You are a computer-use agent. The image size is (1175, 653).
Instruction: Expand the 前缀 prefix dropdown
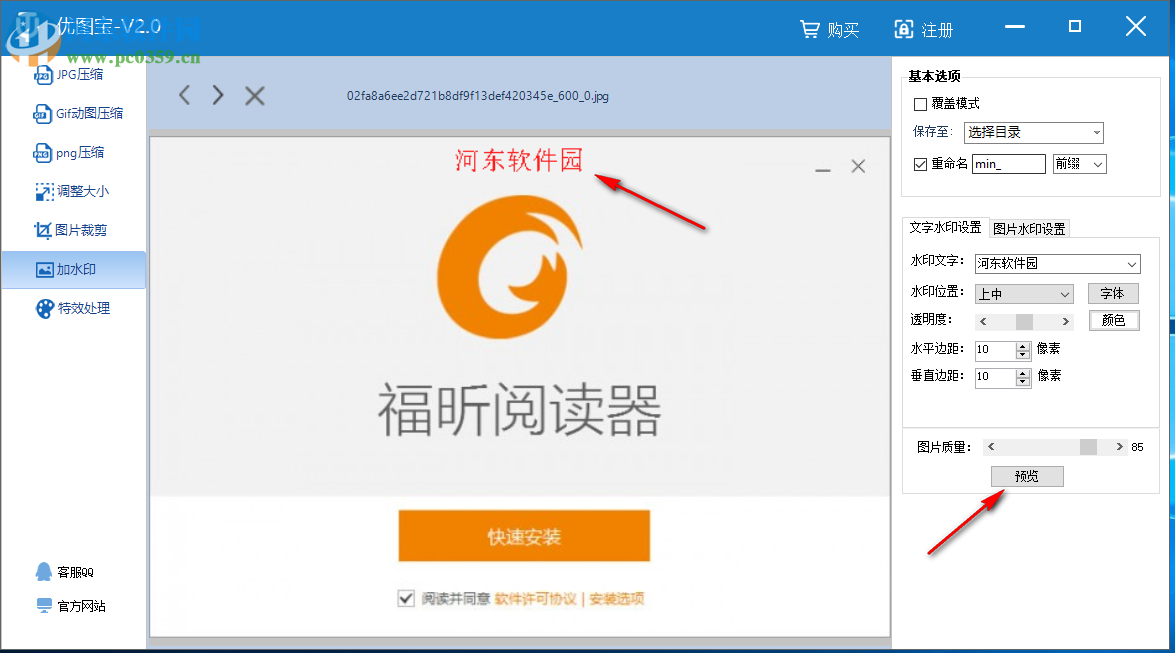1079,164
